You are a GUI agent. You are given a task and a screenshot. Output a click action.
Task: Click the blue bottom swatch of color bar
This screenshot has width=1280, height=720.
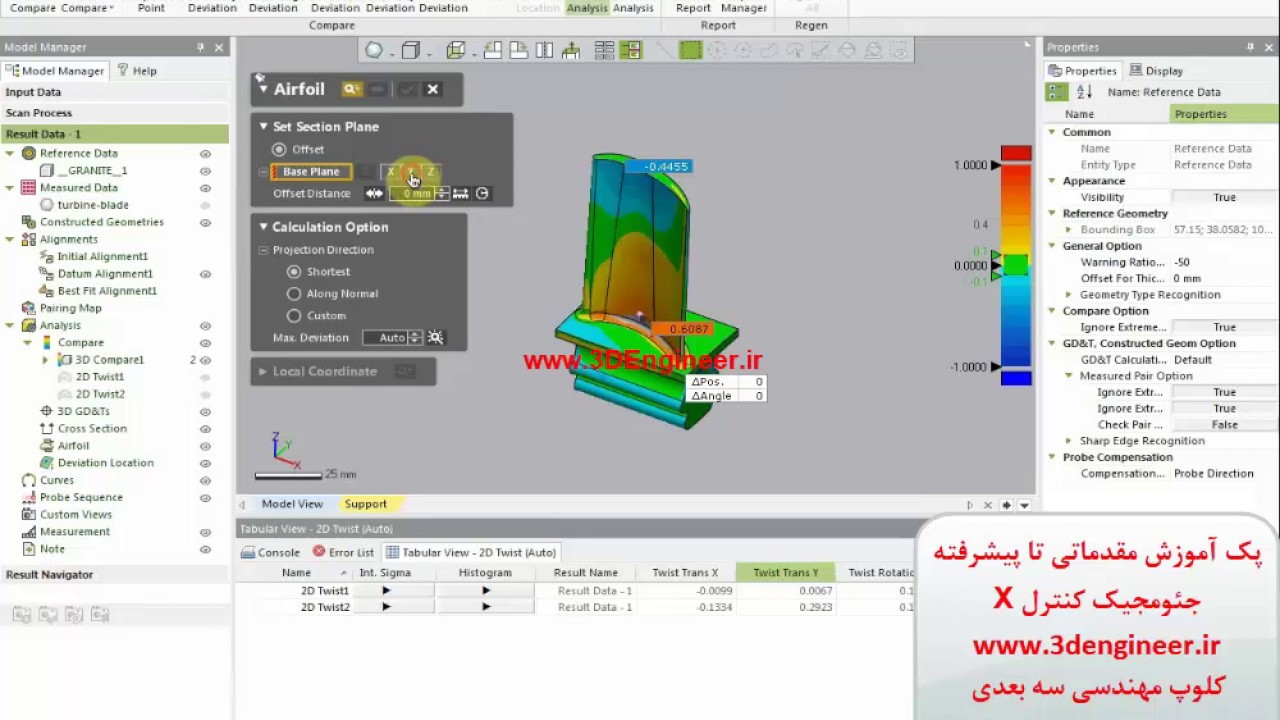click(1016, 378)
